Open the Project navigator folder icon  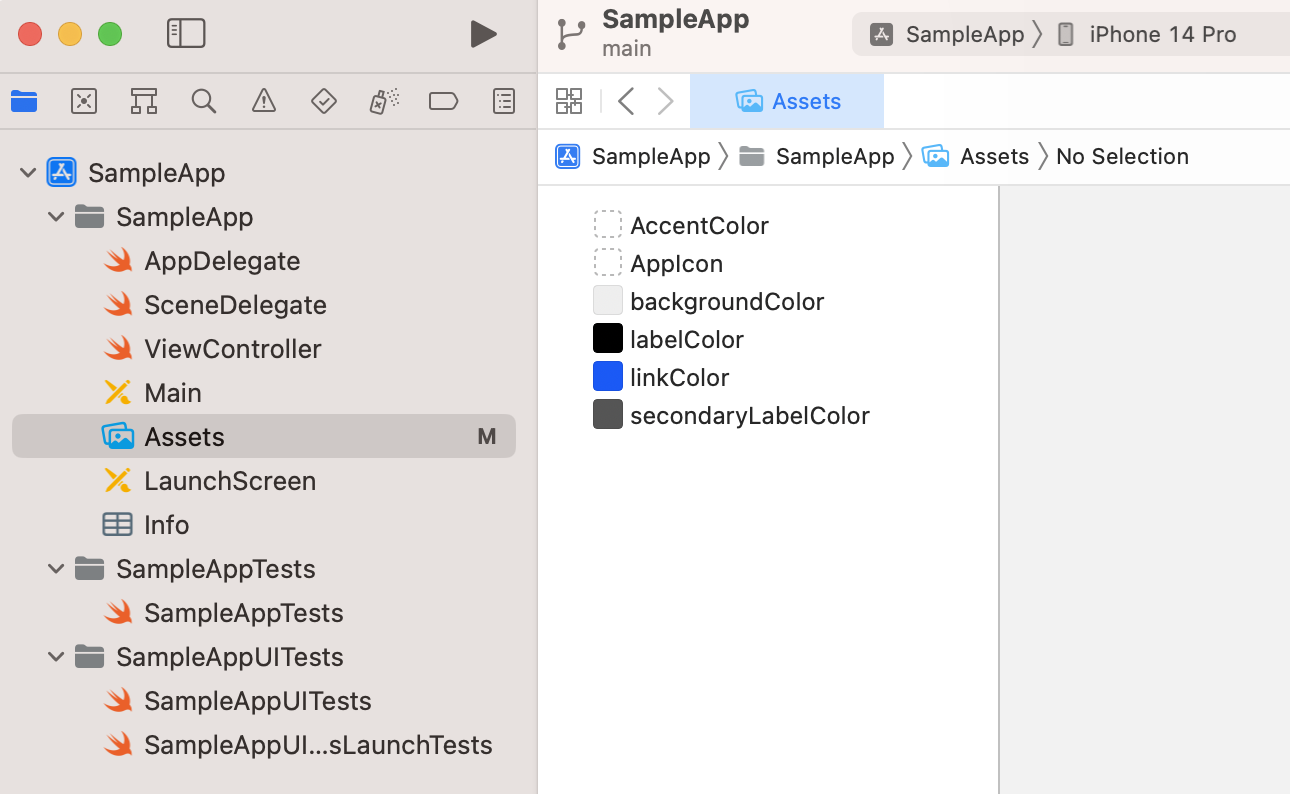24,101
